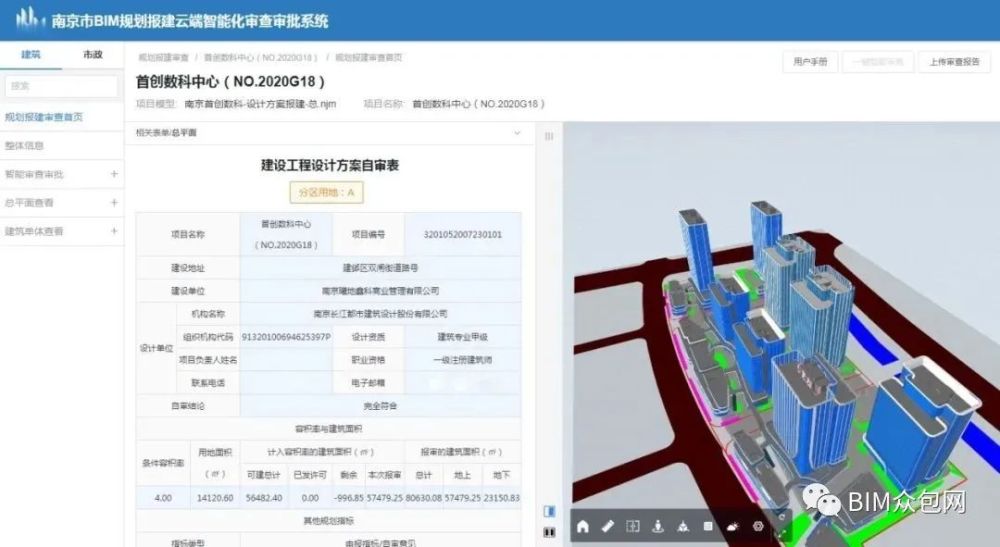This screenshot has height=547, width=1000.
Task: Click the skyline logo in header
Action: point(30,19)
